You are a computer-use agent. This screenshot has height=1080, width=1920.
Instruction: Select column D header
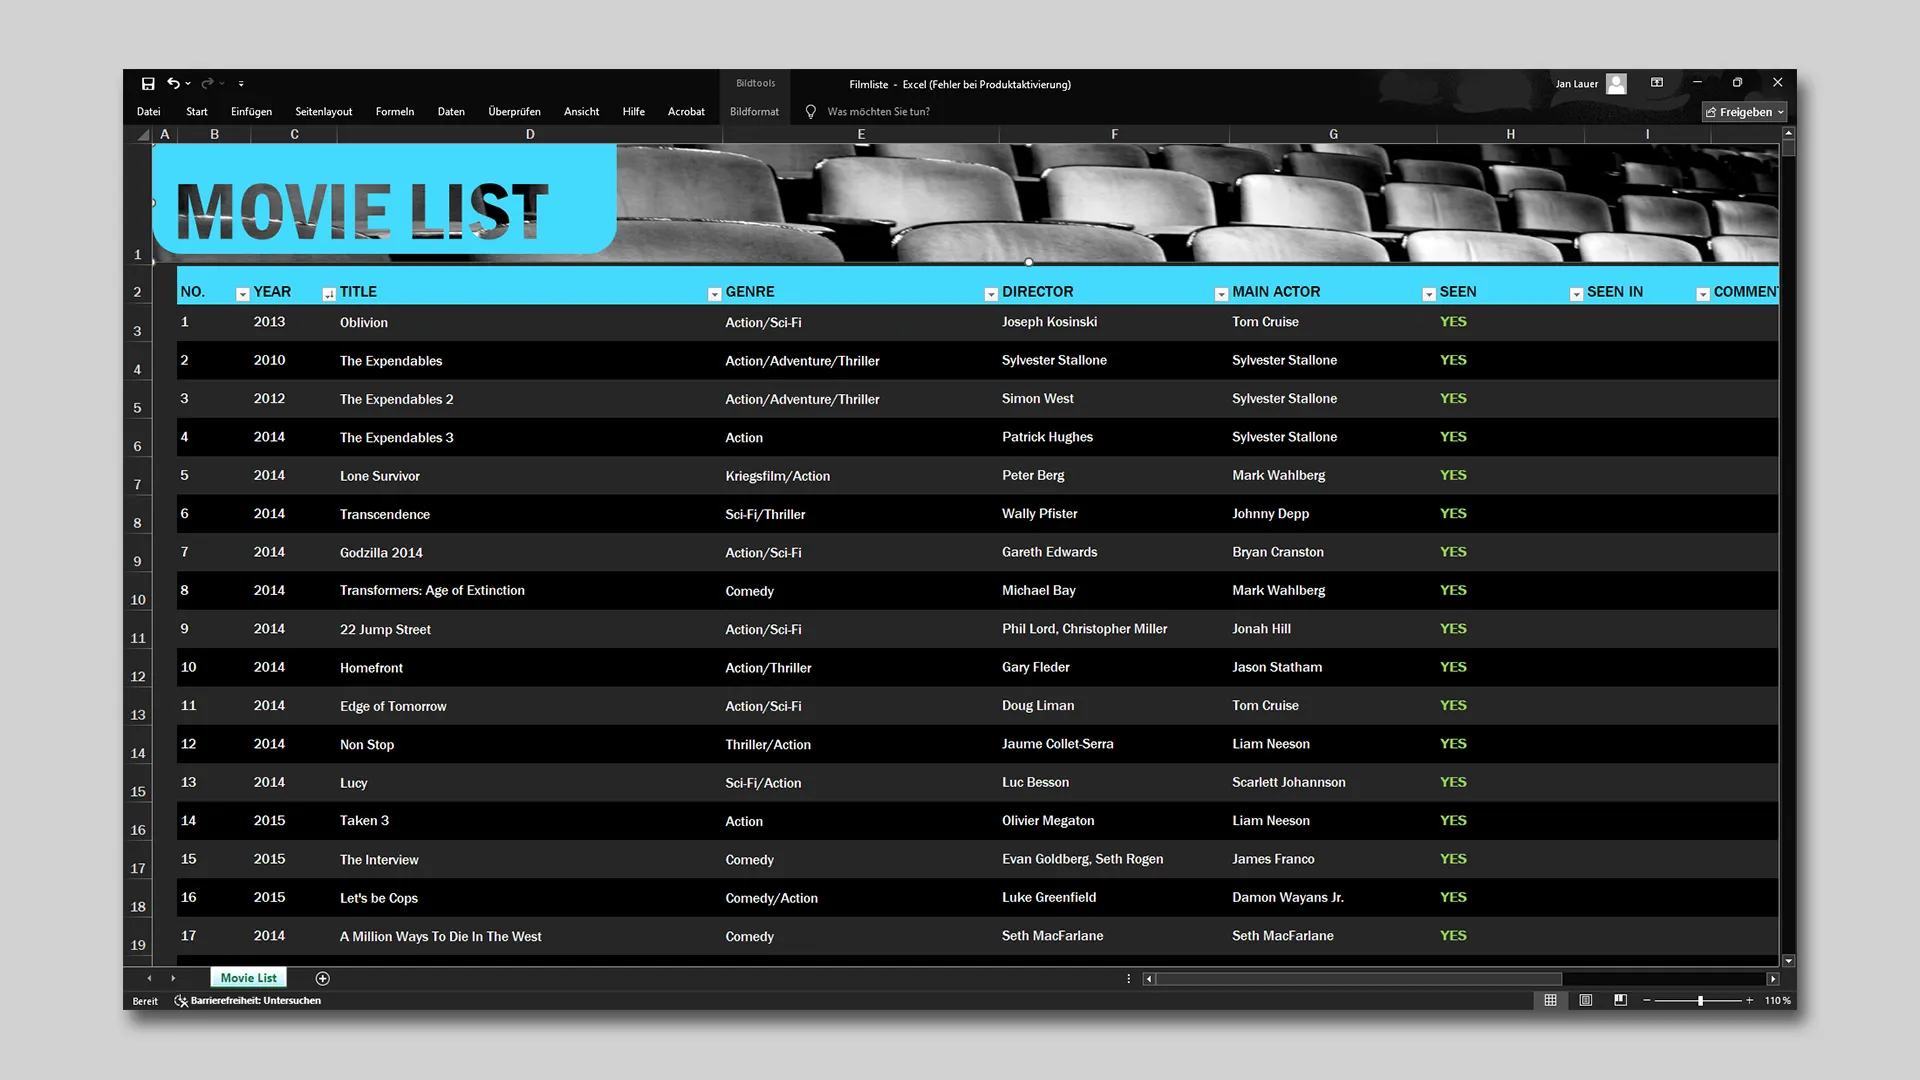click(x=530, y=134)
